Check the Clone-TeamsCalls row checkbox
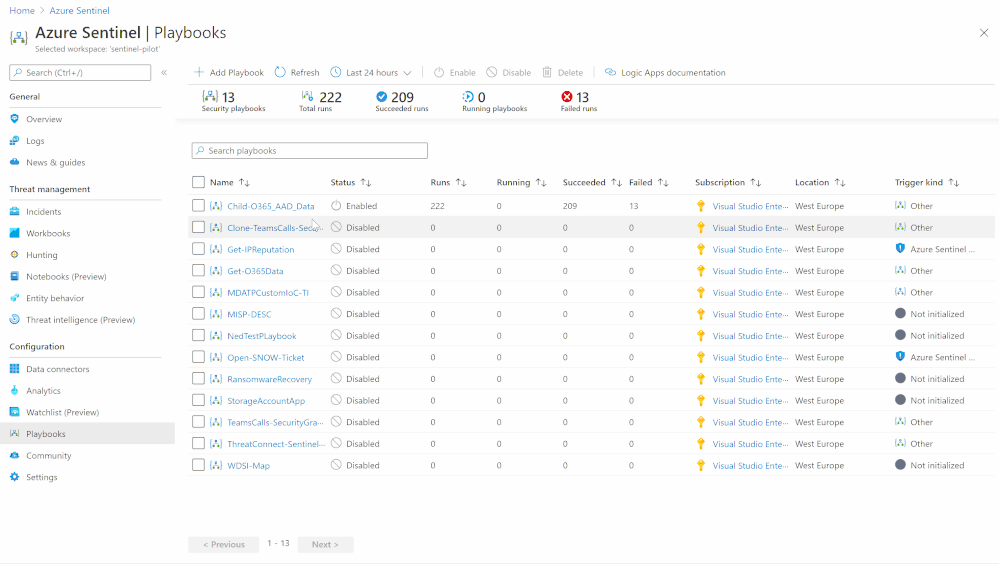 198,227
